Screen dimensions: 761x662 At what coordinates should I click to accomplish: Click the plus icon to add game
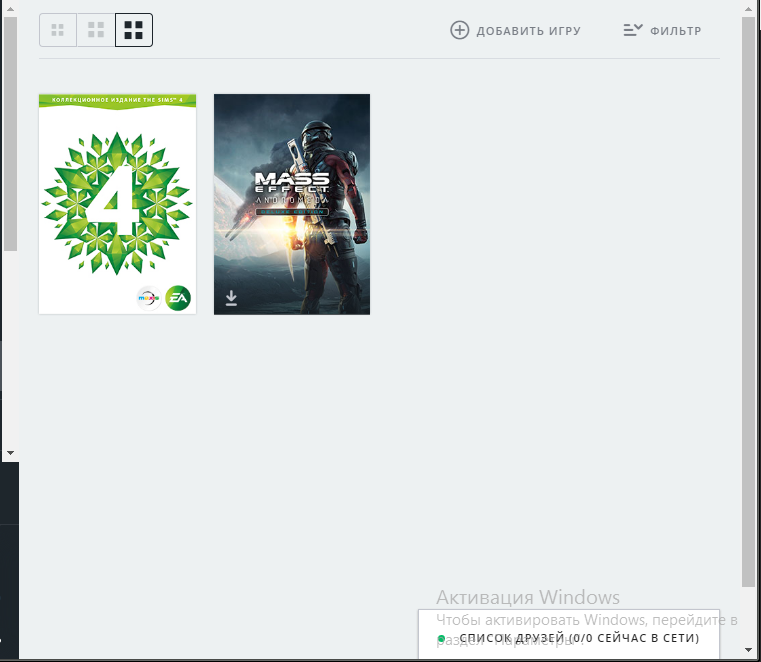coord(459,30)
